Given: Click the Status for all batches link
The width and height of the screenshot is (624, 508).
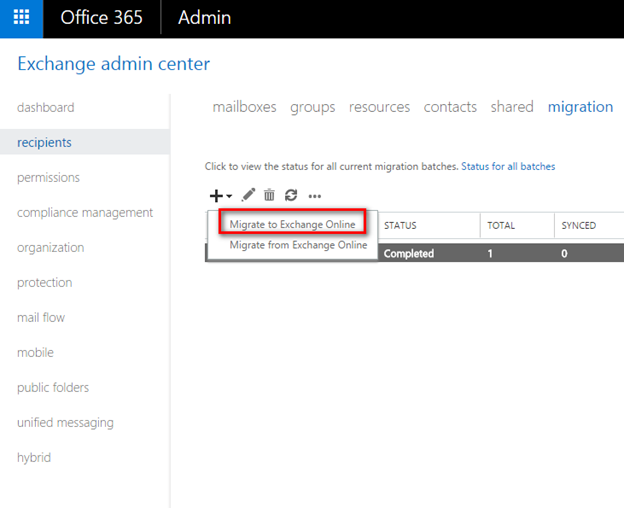Looking at the screenshot, I should coord(508,166).
